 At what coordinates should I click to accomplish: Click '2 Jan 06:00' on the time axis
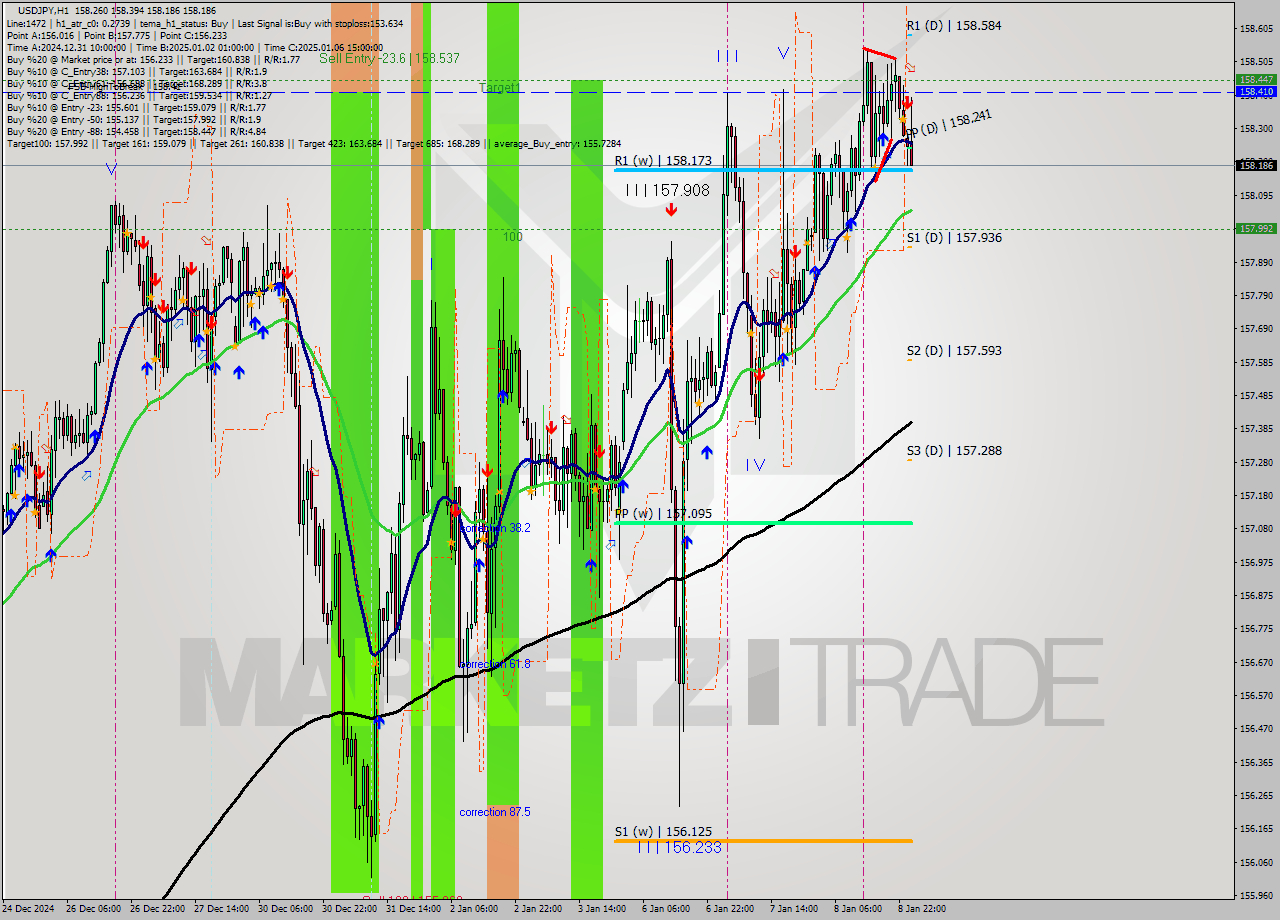474,909
